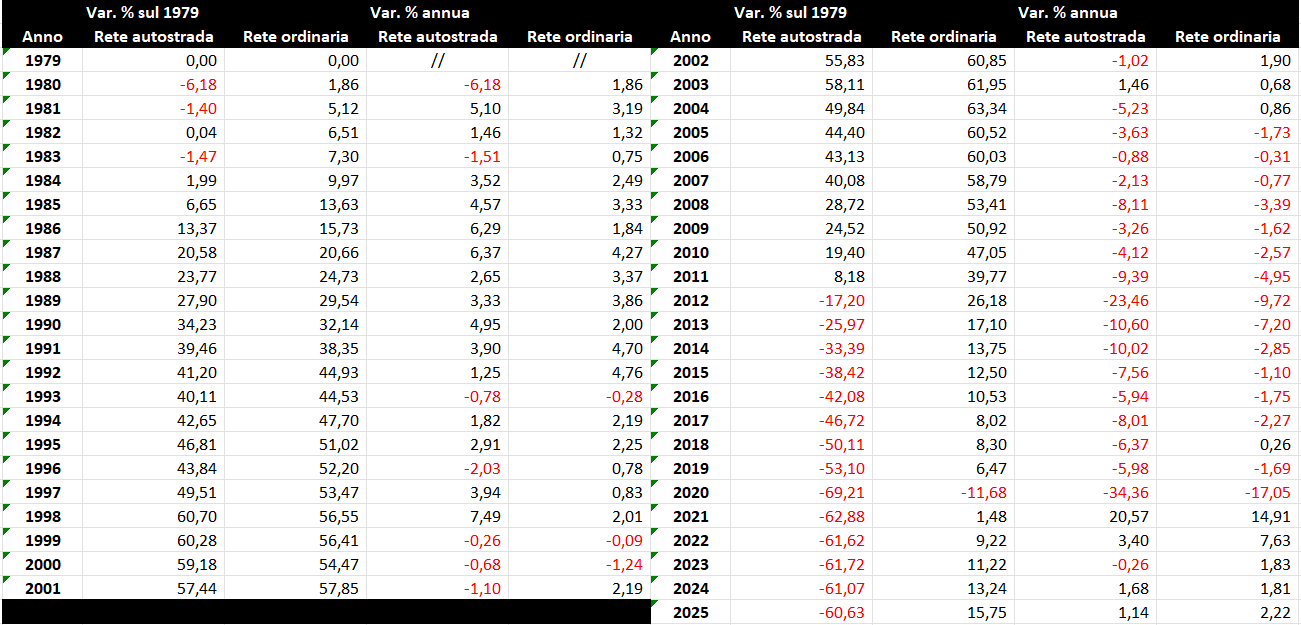
Task: Click the 2002 year cell
Action: click(x=690, y=60)
